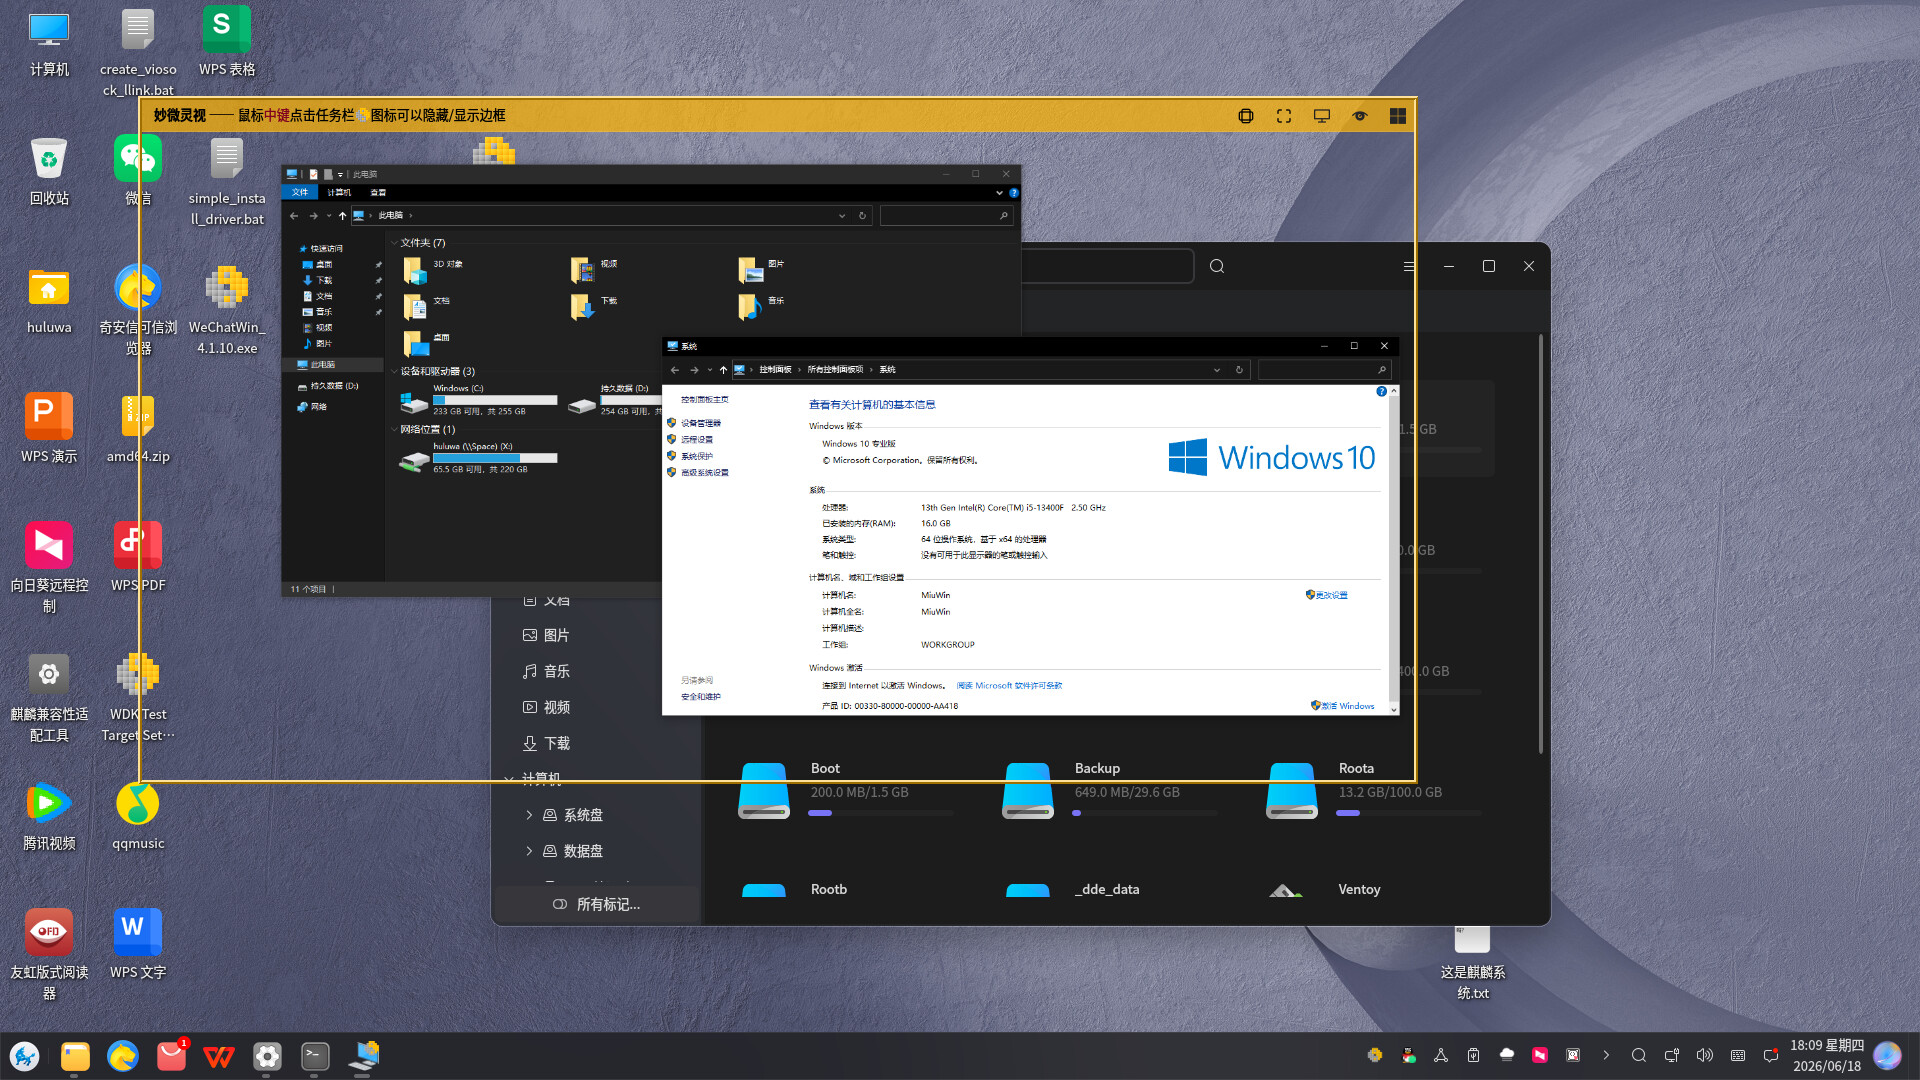Click the stacked windows icon in the yellow toolbar
The image size is (1920, 1080).
tap(1246, 116)
